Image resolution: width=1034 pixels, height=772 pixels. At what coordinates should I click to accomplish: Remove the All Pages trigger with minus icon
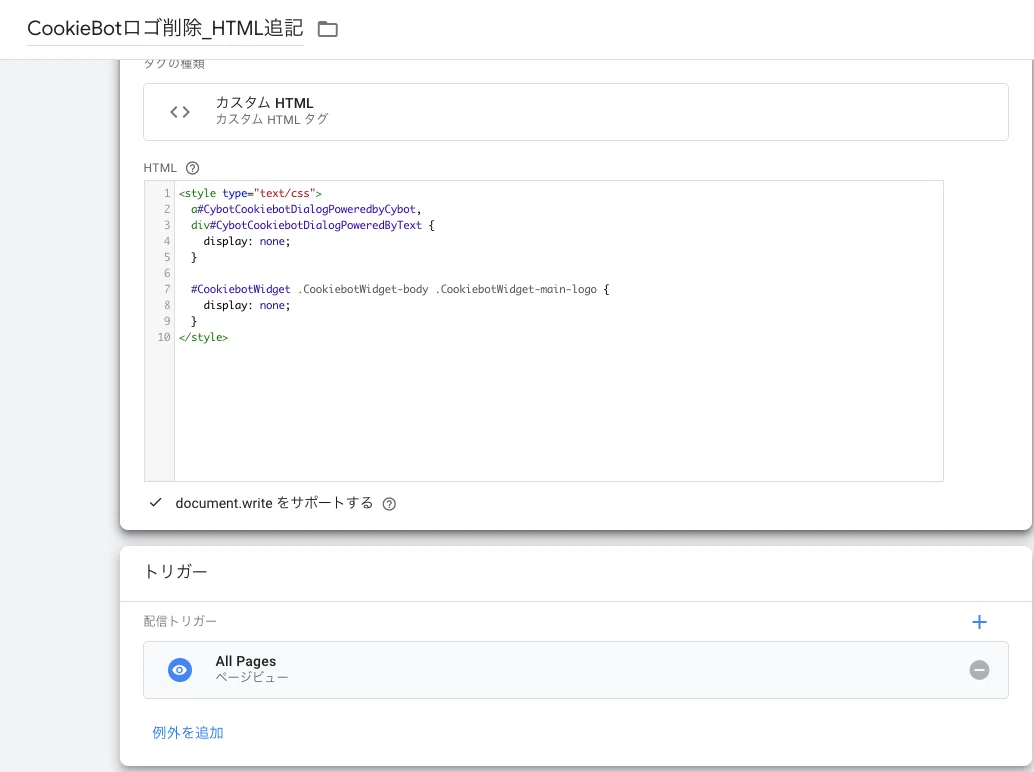coord(979,670)
